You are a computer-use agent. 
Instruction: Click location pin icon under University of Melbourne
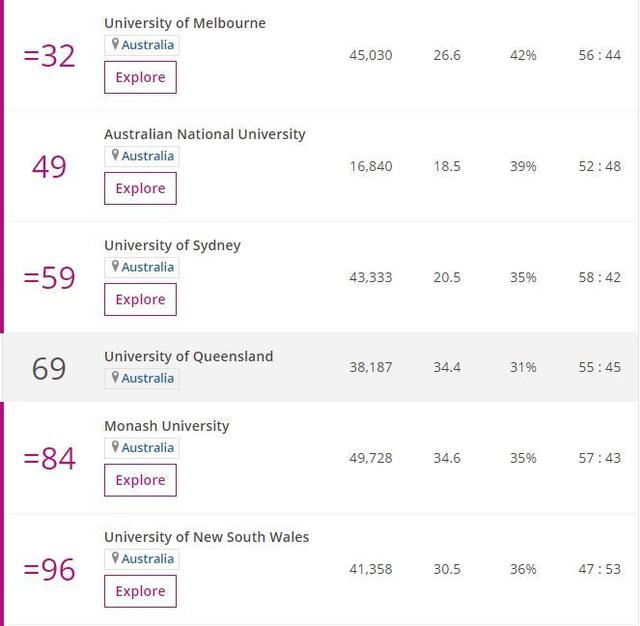tap(116, 44)
